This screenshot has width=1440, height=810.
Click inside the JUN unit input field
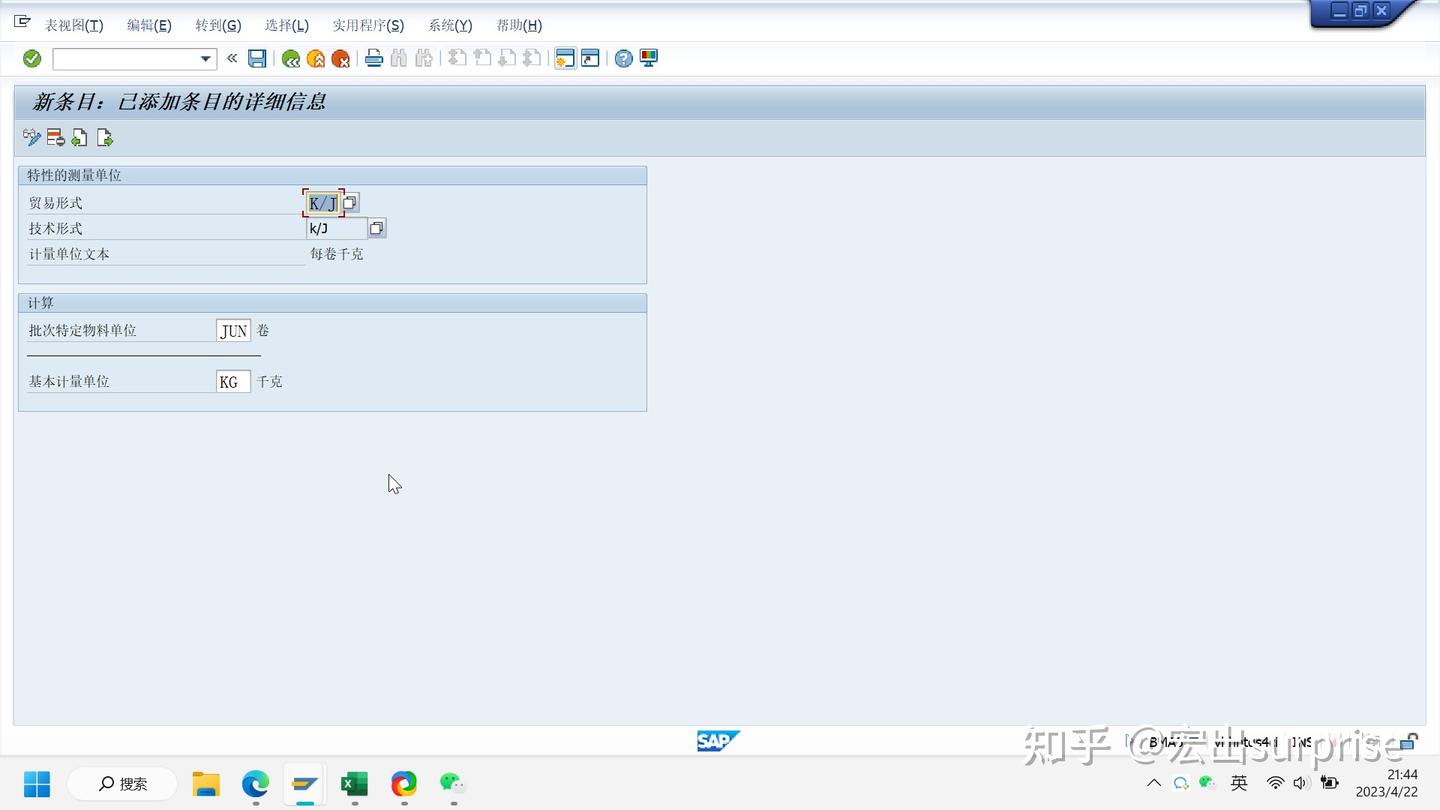pos(233,330)
